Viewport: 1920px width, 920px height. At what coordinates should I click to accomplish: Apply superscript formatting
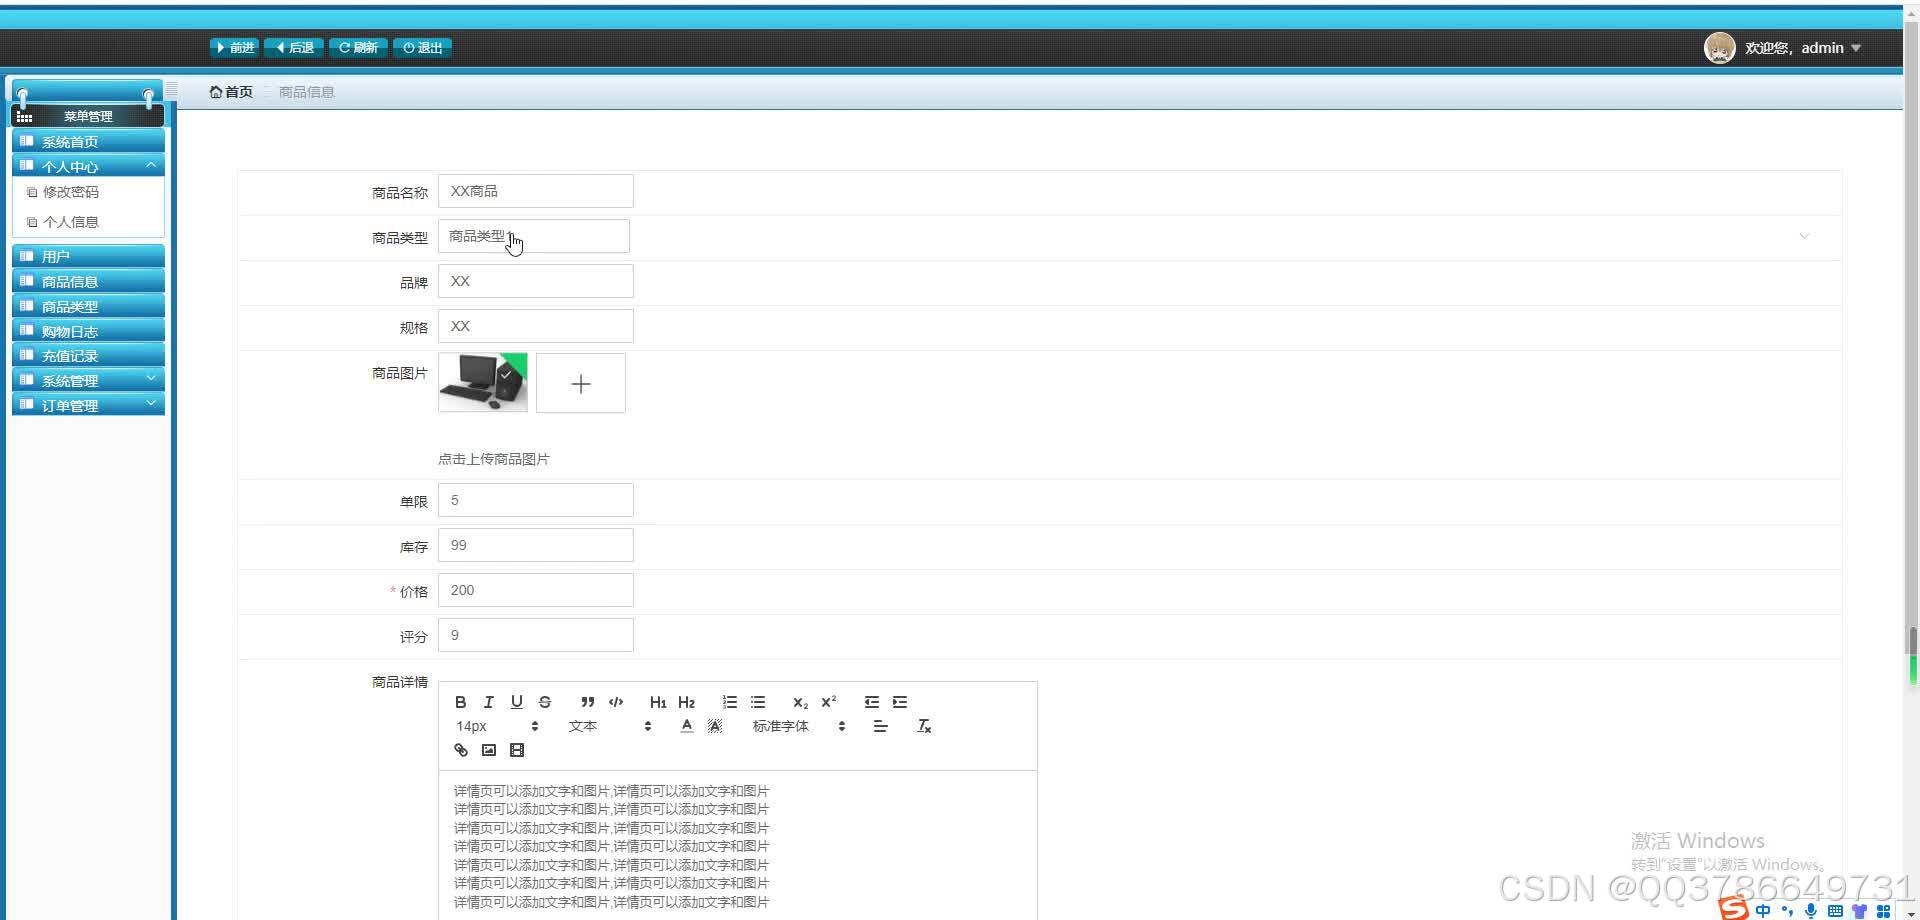coord(828,702)
